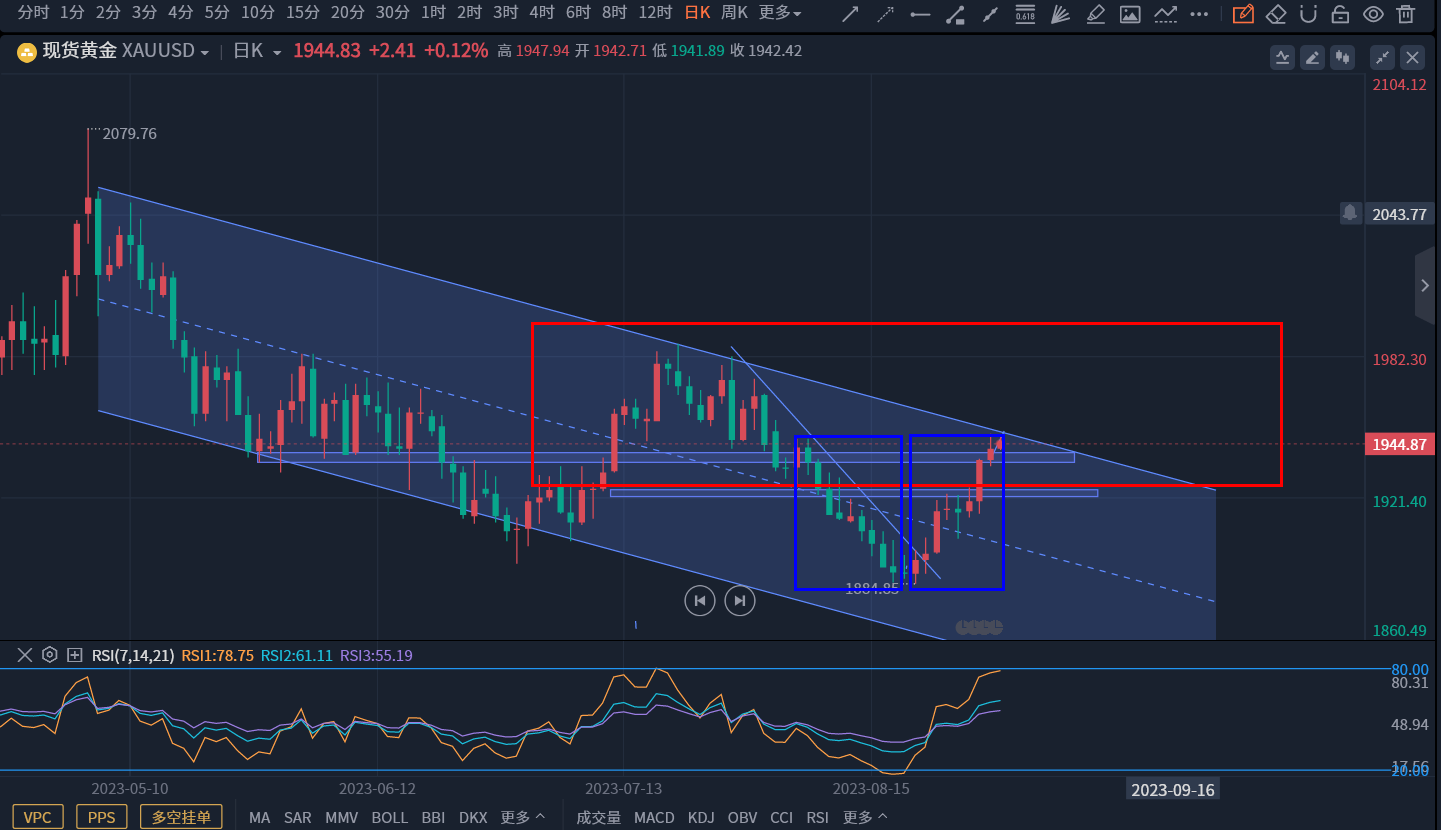Select the eraser tool

(x=1276, y=14)
